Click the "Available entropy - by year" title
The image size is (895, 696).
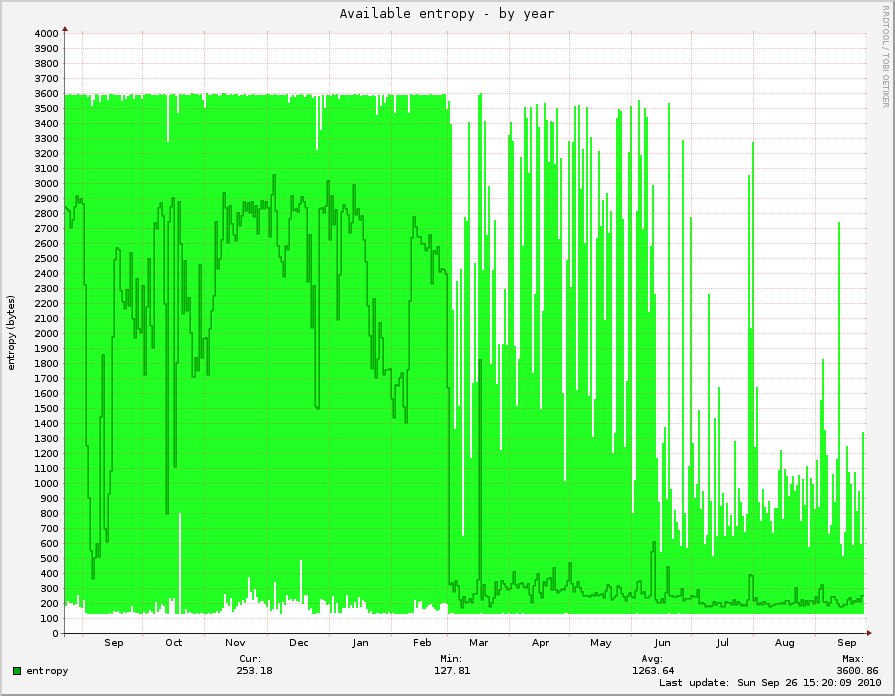click(x=446, y=14)
